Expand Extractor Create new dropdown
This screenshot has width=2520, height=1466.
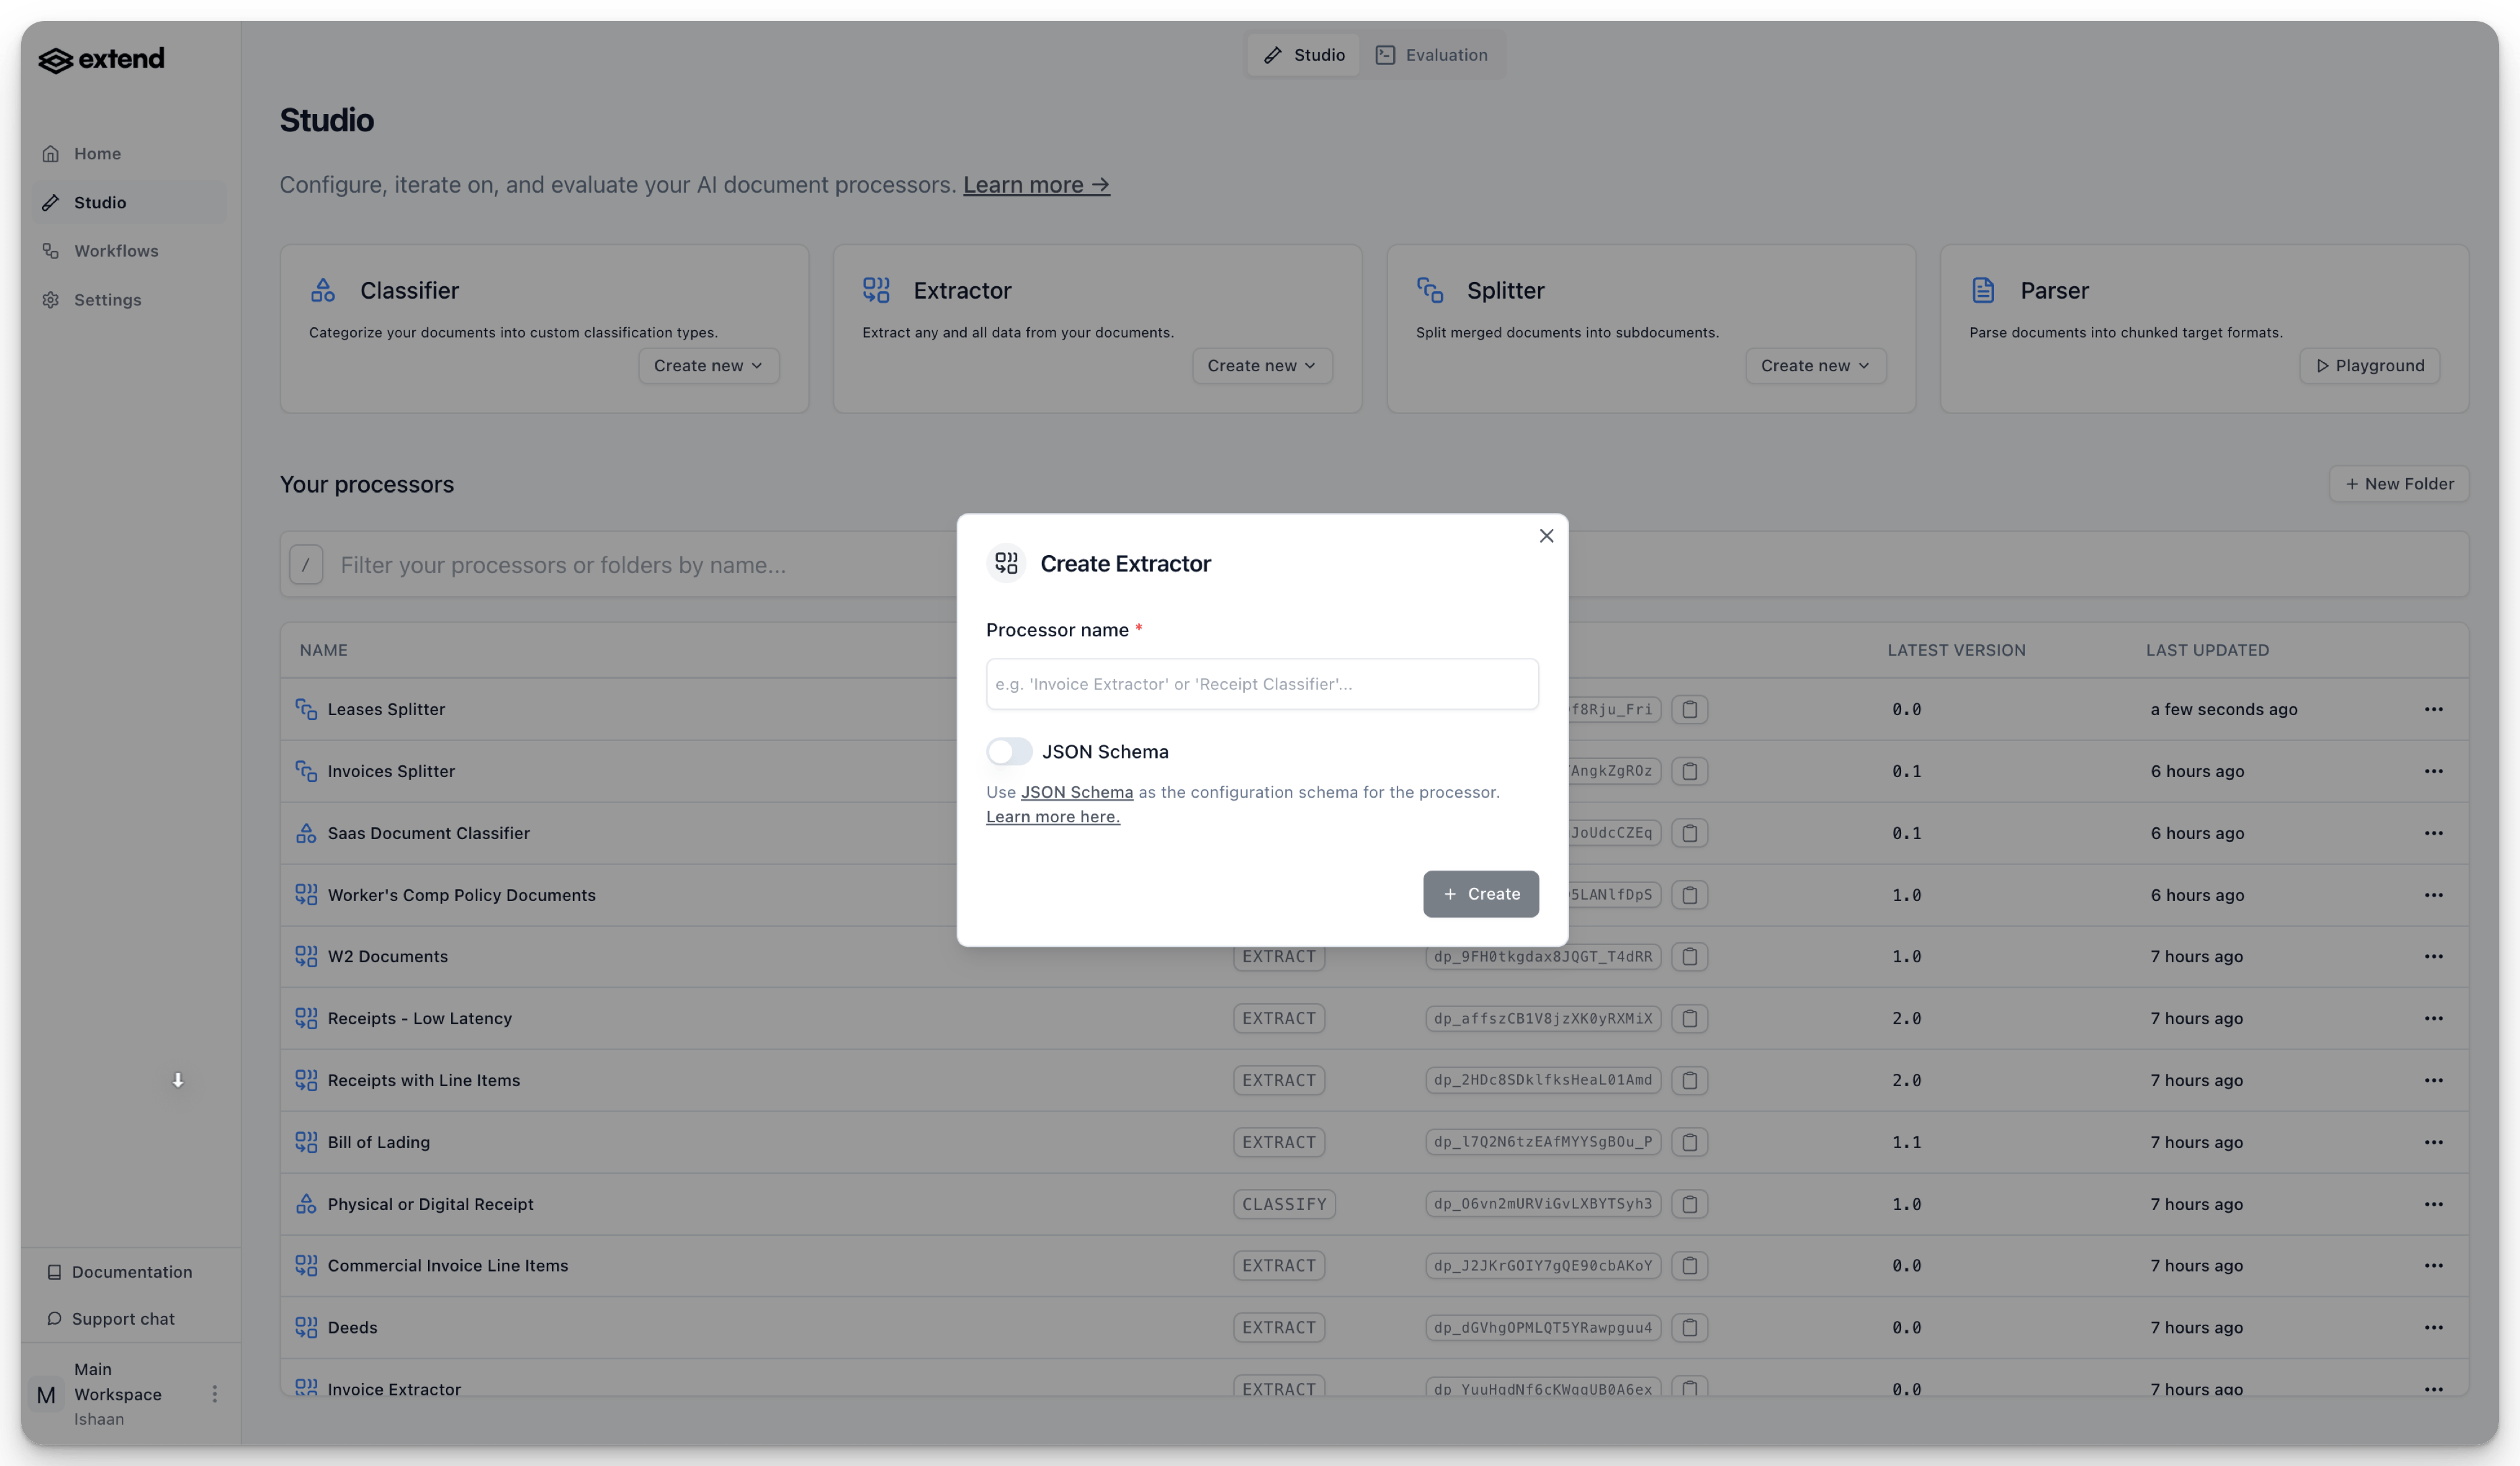[x=1261, y=366]
